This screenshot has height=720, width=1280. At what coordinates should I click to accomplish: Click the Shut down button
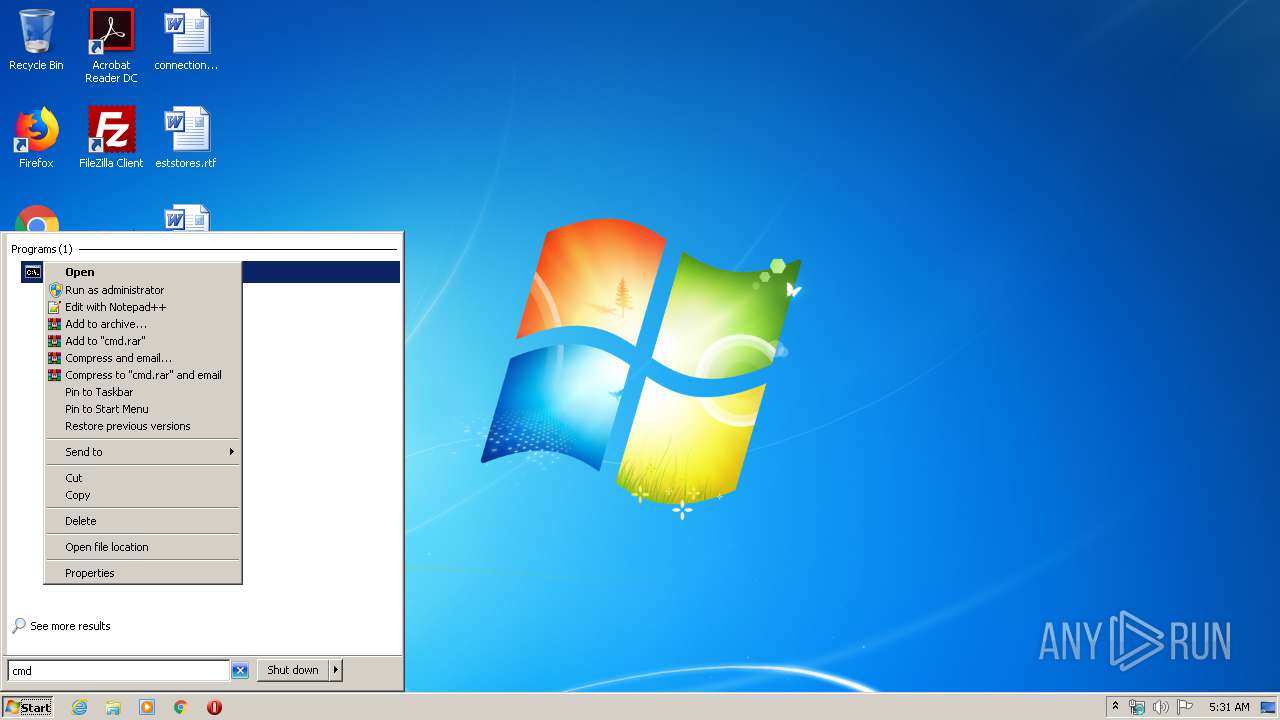pos(293,670)
